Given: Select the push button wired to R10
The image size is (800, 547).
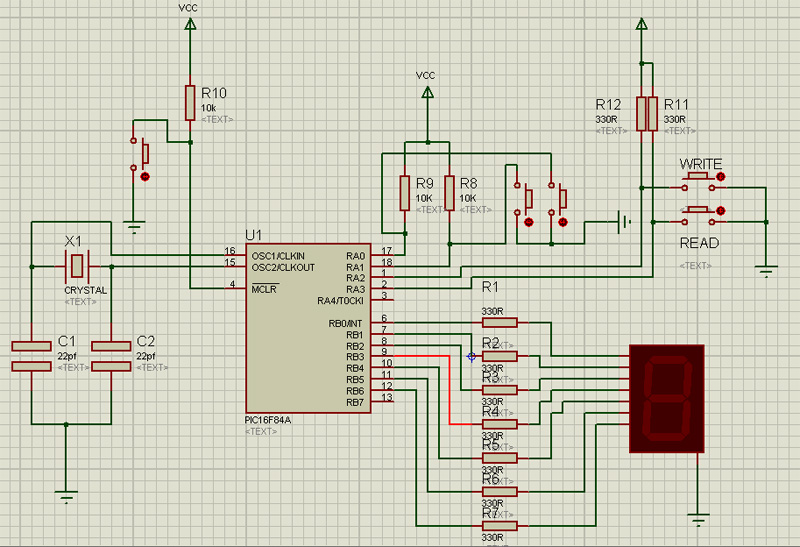Looking at the screenshot, I should (x=140, y=153).
